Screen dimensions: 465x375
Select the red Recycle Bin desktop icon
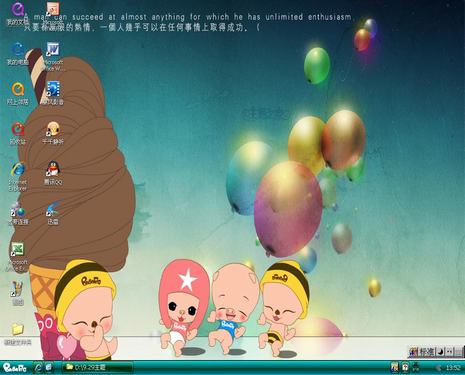[18, 133]
